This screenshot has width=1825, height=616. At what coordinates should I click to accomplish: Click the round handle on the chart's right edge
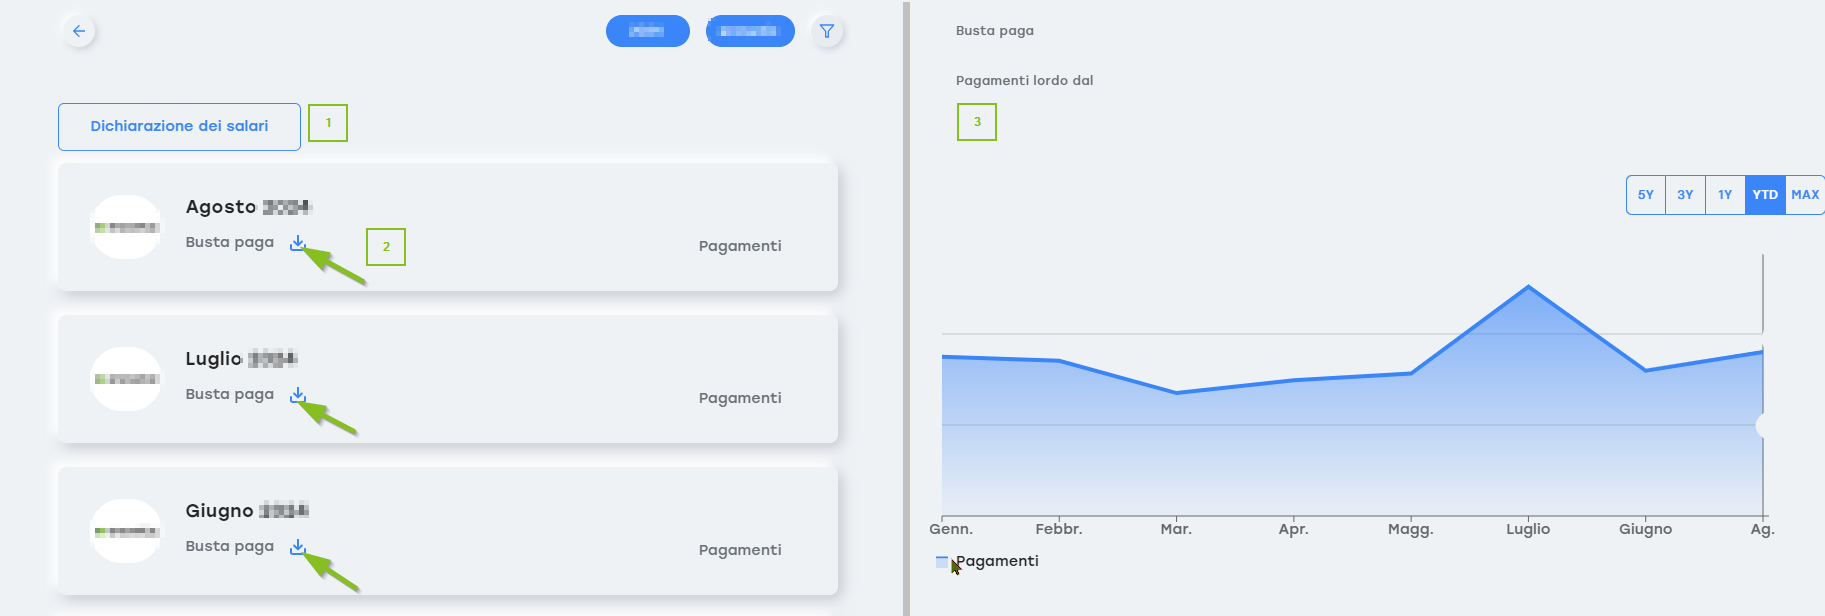(x=1763, y=425)
